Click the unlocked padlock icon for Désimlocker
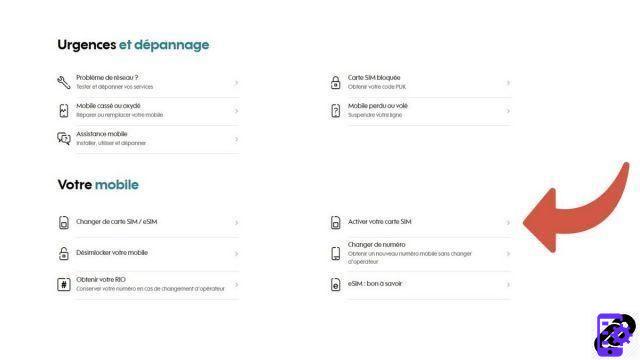Image resolution: width=640 pixels, height=360 pixels. [64, 253]
